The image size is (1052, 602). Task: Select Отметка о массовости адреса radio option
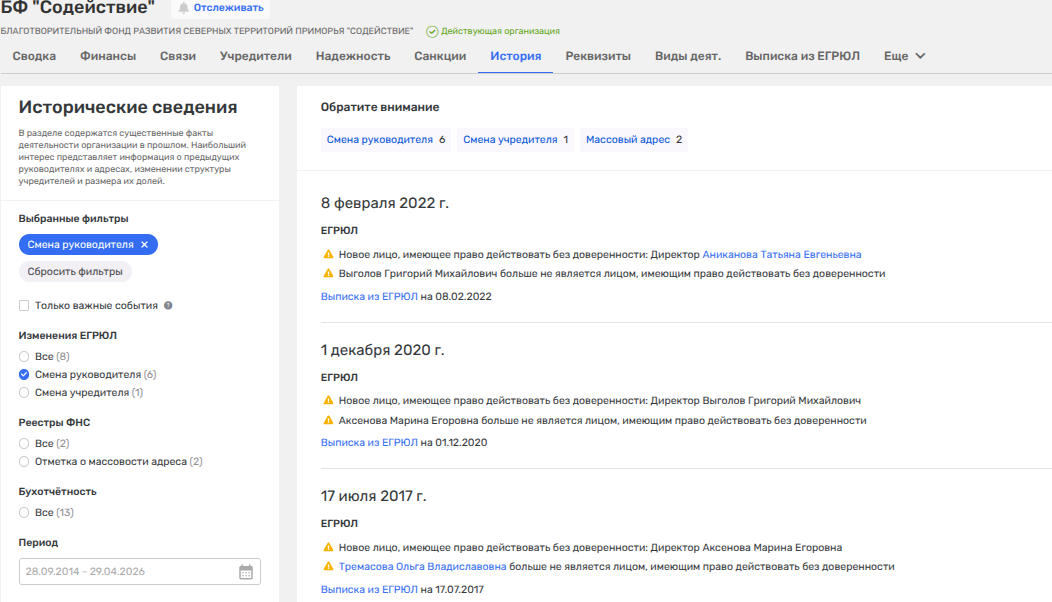(24, 462)
